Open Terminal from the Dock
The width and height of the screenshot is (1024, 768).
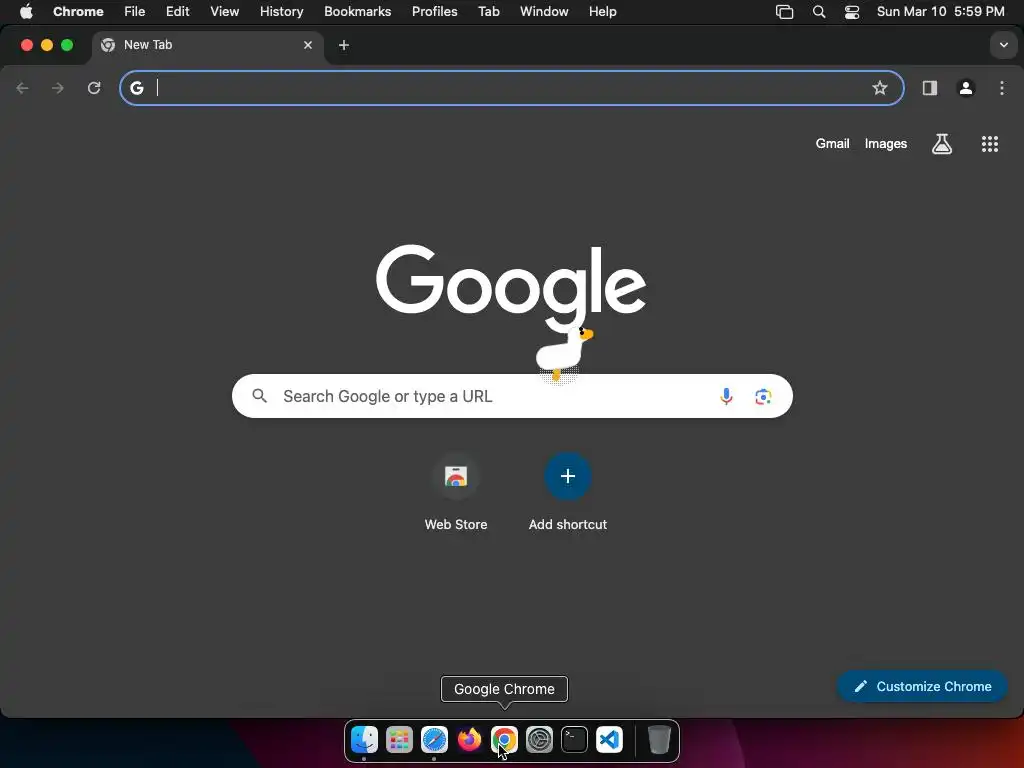(574, 739)
